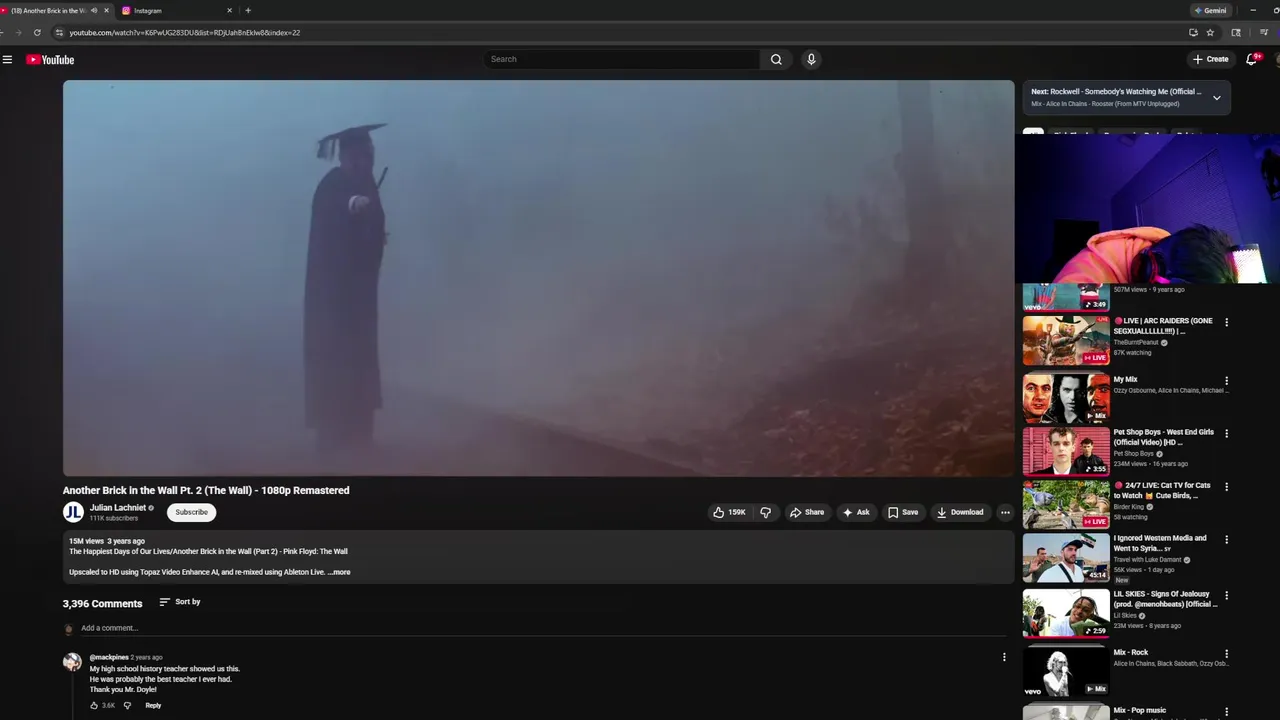Screen dimensions: 1280x720
Task: Open the YouTube guide hamburger menu
Action: [7, 60]
